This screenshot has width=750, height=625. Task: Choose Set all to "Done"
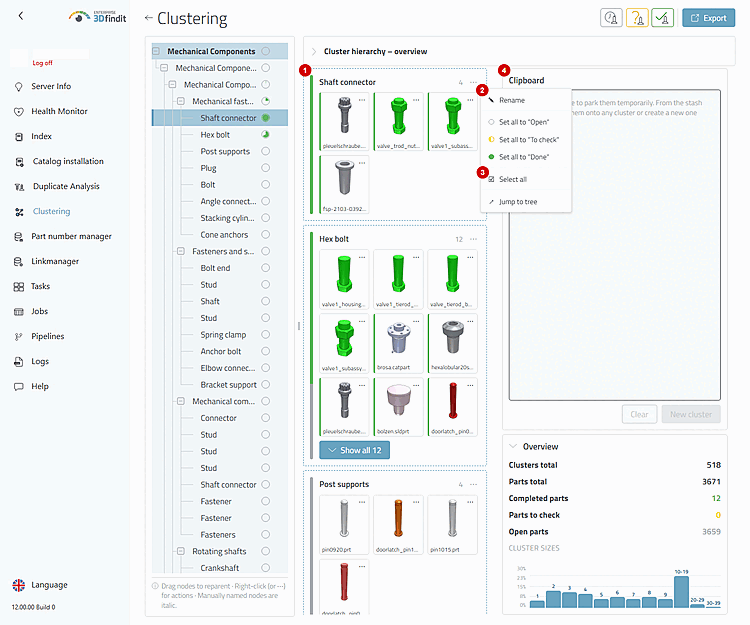pos(526,157)
